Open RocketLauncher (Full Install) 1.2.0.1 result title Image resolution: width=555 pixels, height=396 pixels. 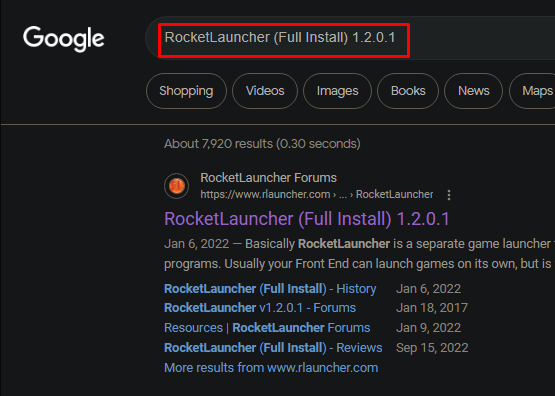coord(307,219)
